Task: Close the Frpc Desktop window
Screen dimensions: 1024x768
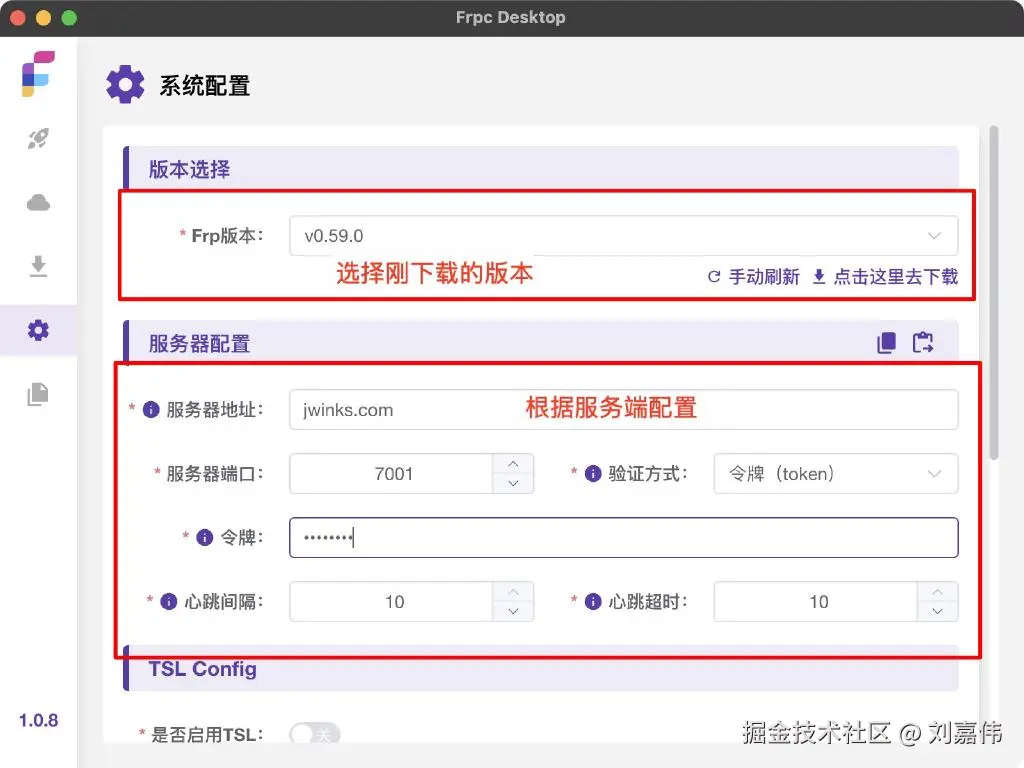Action: pos(18,18)
